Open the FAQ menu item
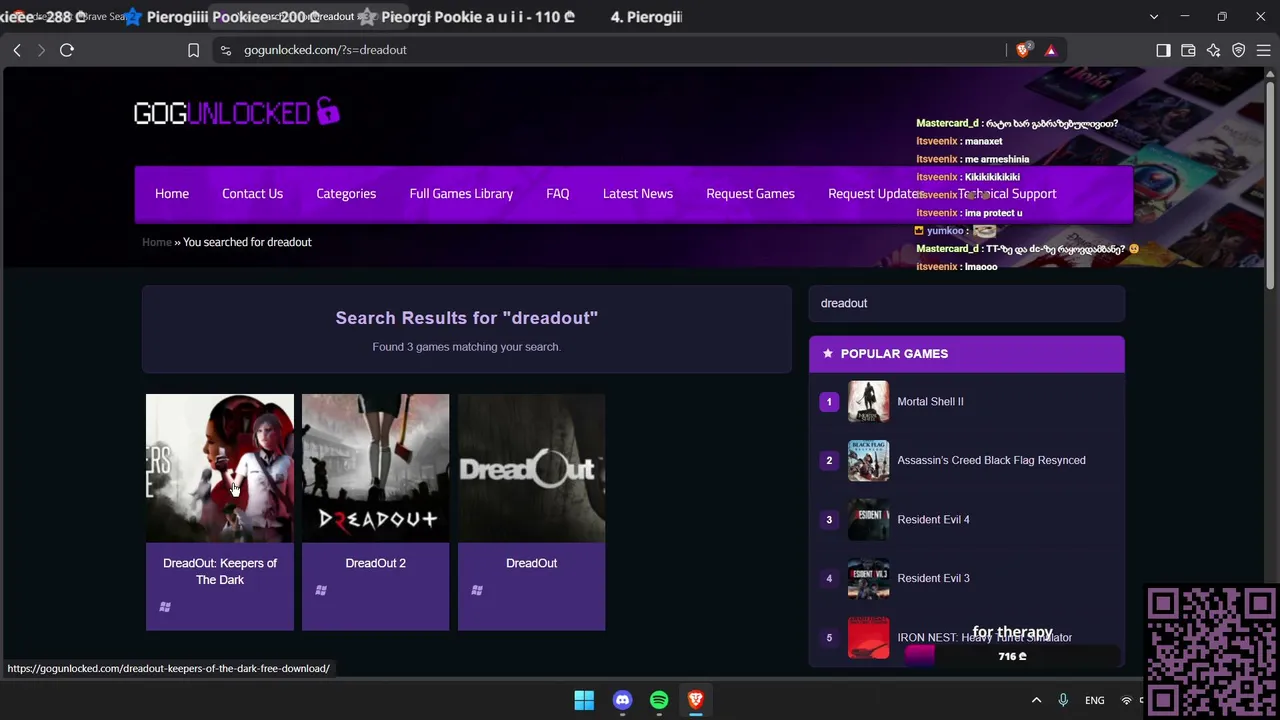 click(558, 194)
